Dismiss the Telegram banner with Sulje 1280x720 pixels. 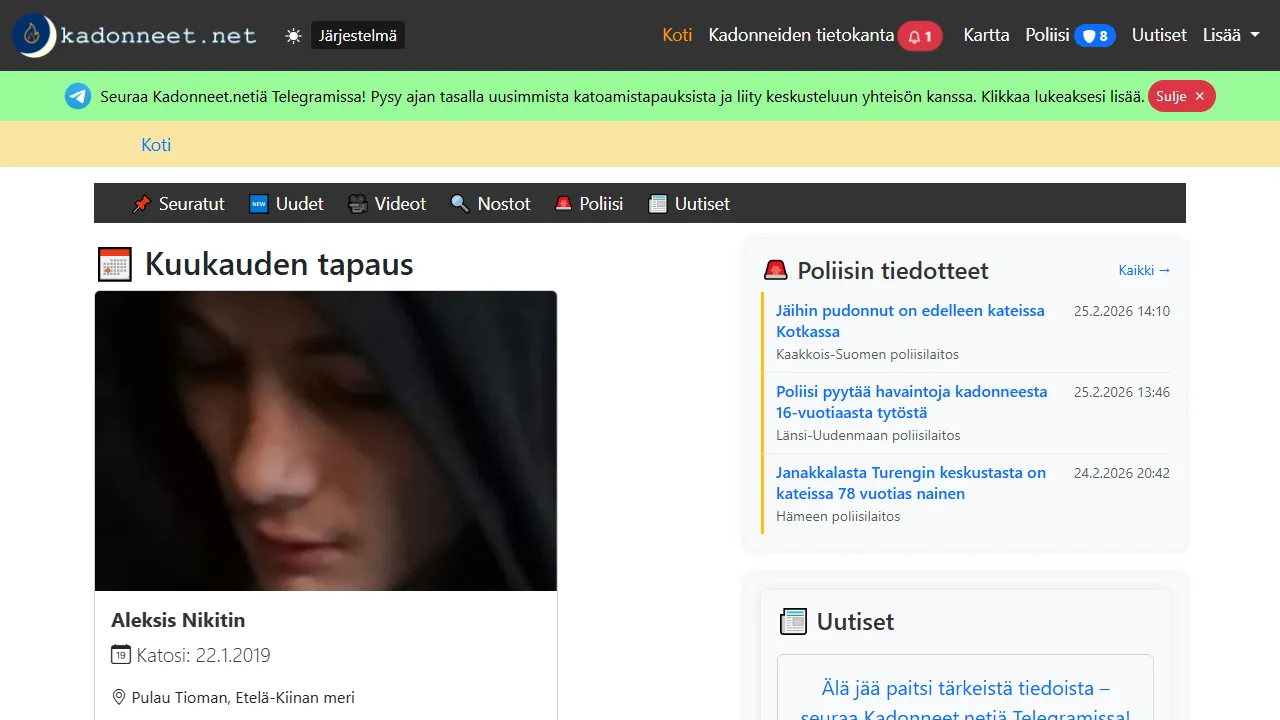[x=1181, y=96]
